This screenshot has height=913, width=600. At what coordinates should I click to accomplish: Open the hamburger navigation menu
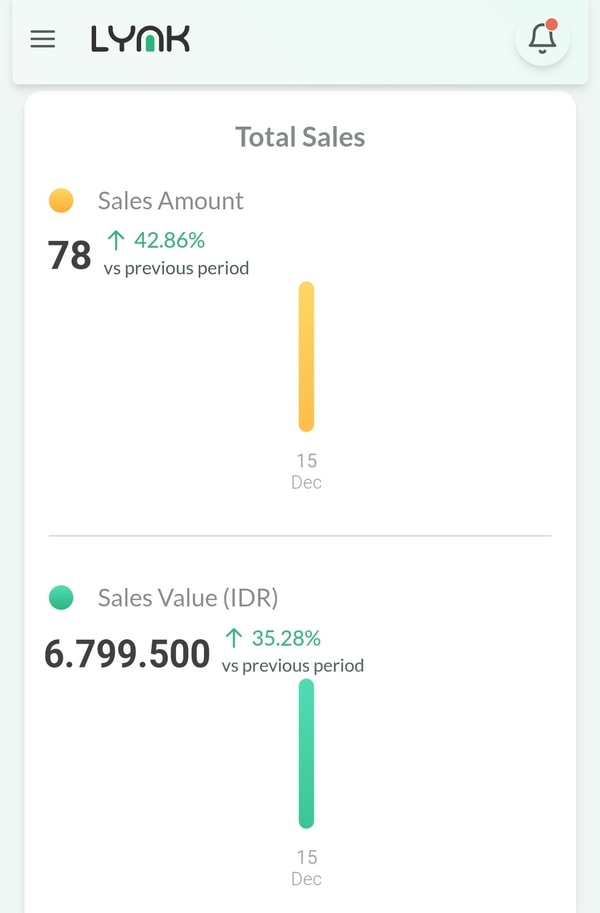[43, 40]
